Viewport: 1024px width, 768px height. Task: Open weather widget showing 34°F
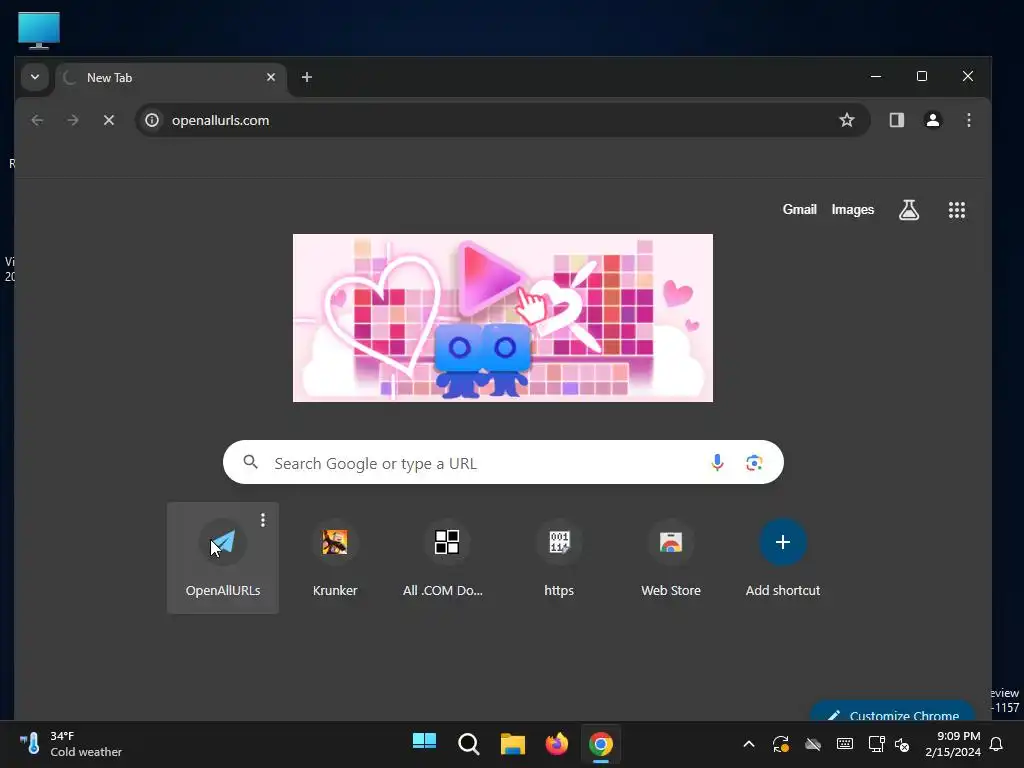point(71,744)
